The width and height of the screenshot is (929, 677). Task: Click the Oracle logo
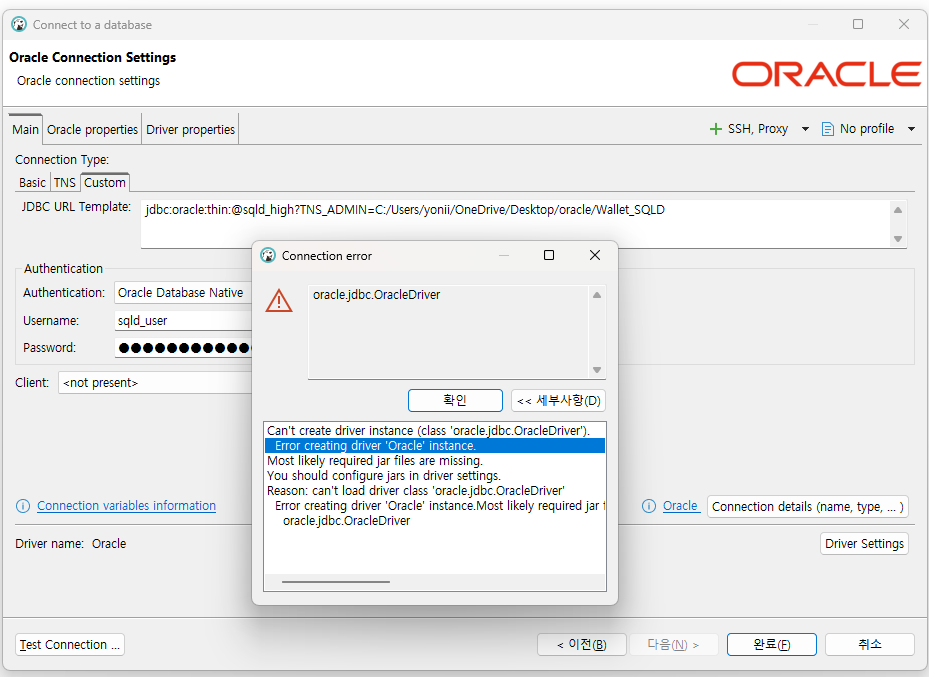(x=826, y=74)
